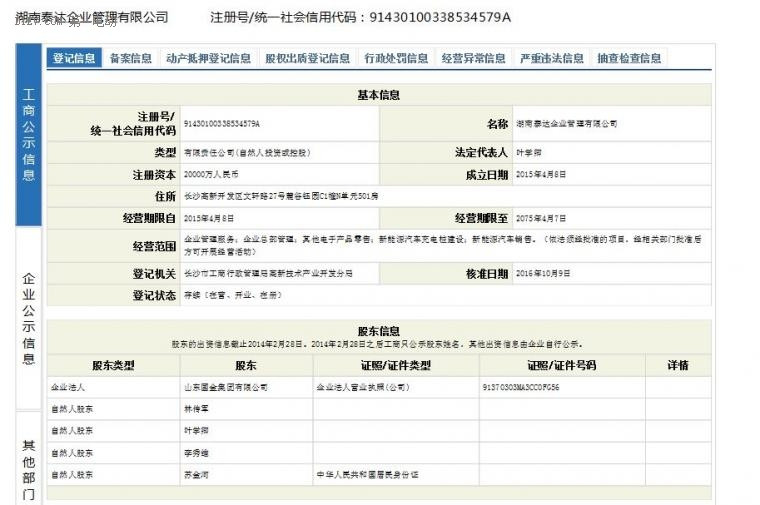The width and height of the screenshot is (760, 505).
Task: Click the 类型 field label
Action: 165,153
